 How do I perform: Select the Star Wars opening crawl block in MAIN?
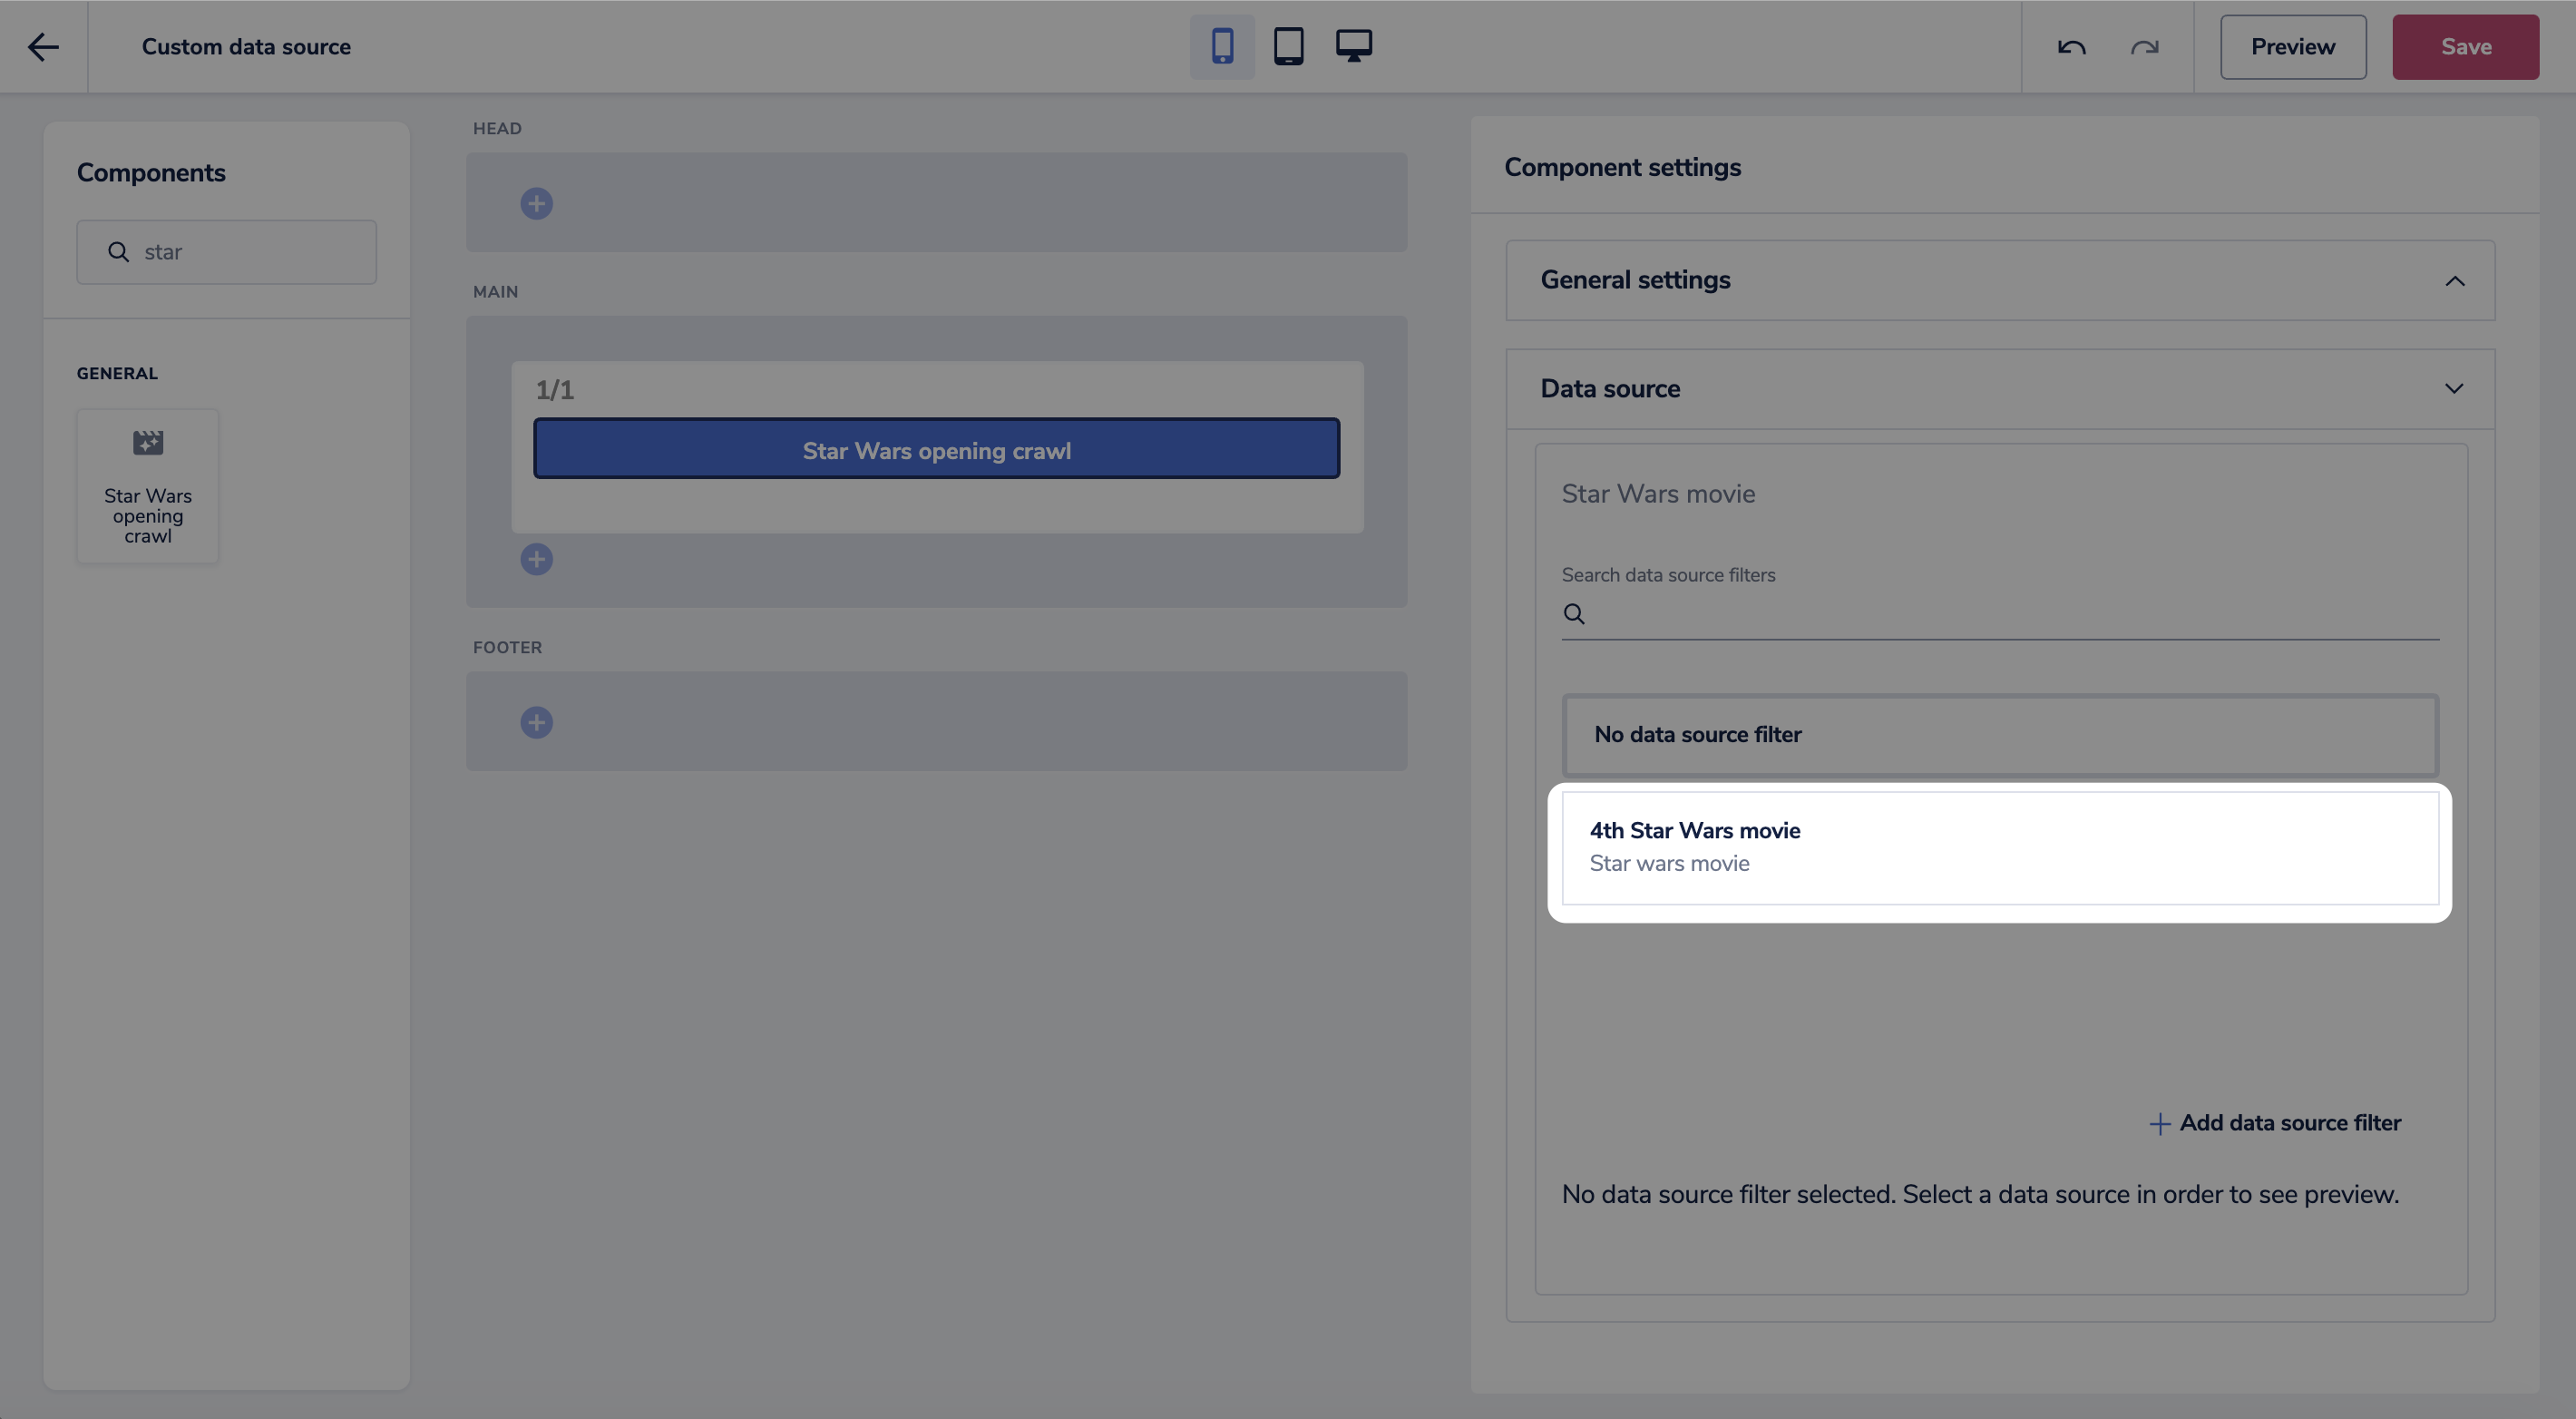point(936,449)
